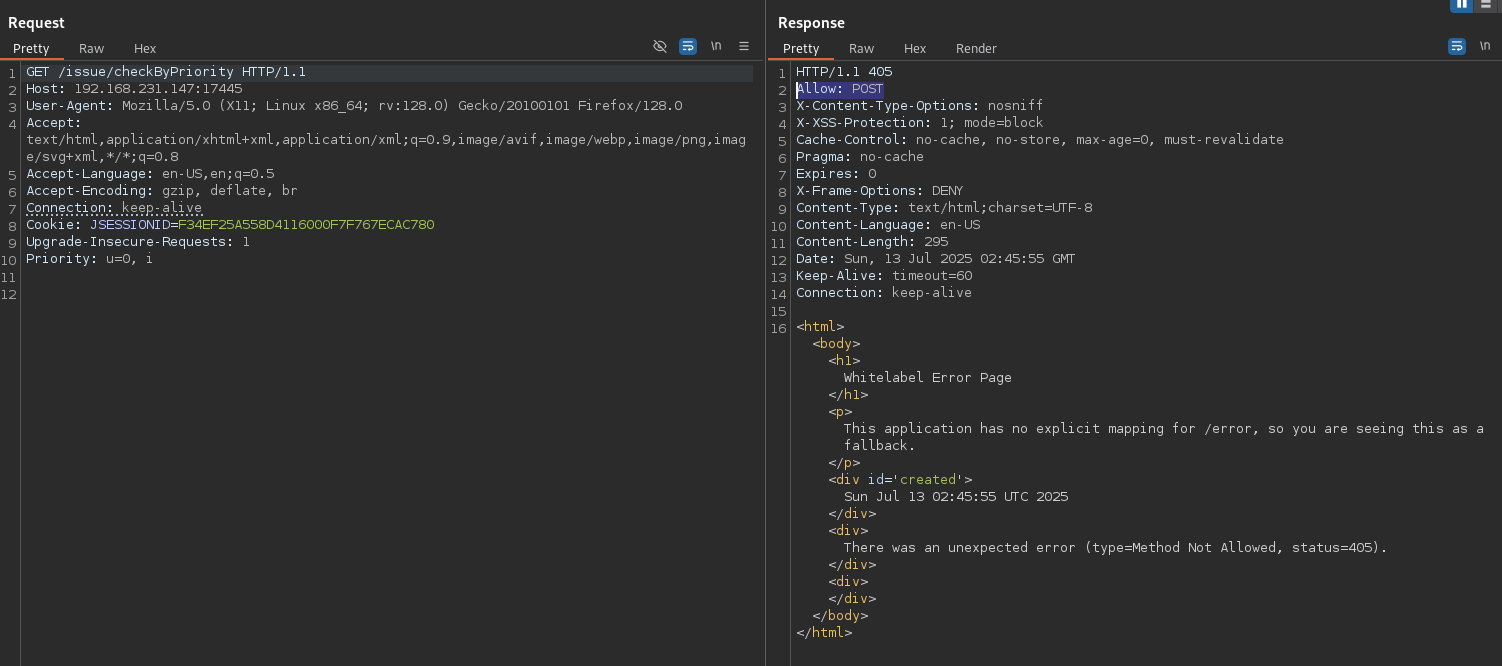Place cursor on the Host header line
This screenshot has width=1502, height=666.
[134, 89]
